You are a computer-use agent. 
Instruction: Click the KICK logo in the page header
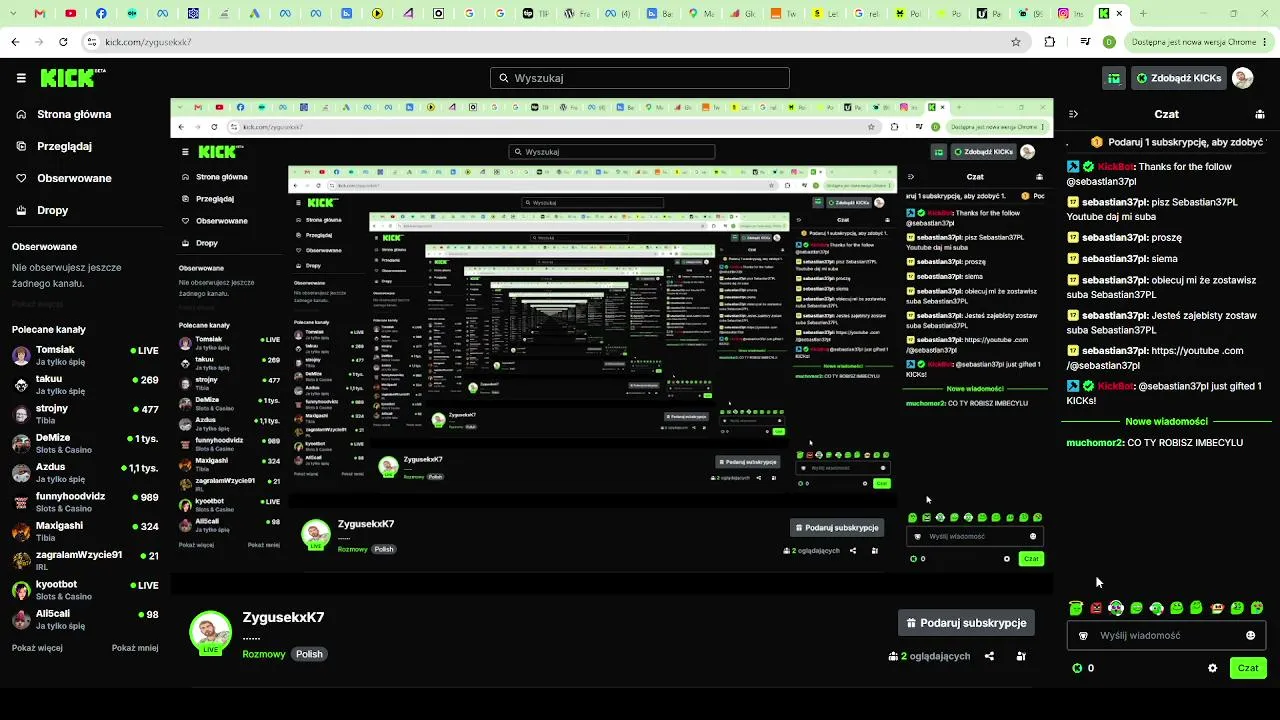[73, 78]
